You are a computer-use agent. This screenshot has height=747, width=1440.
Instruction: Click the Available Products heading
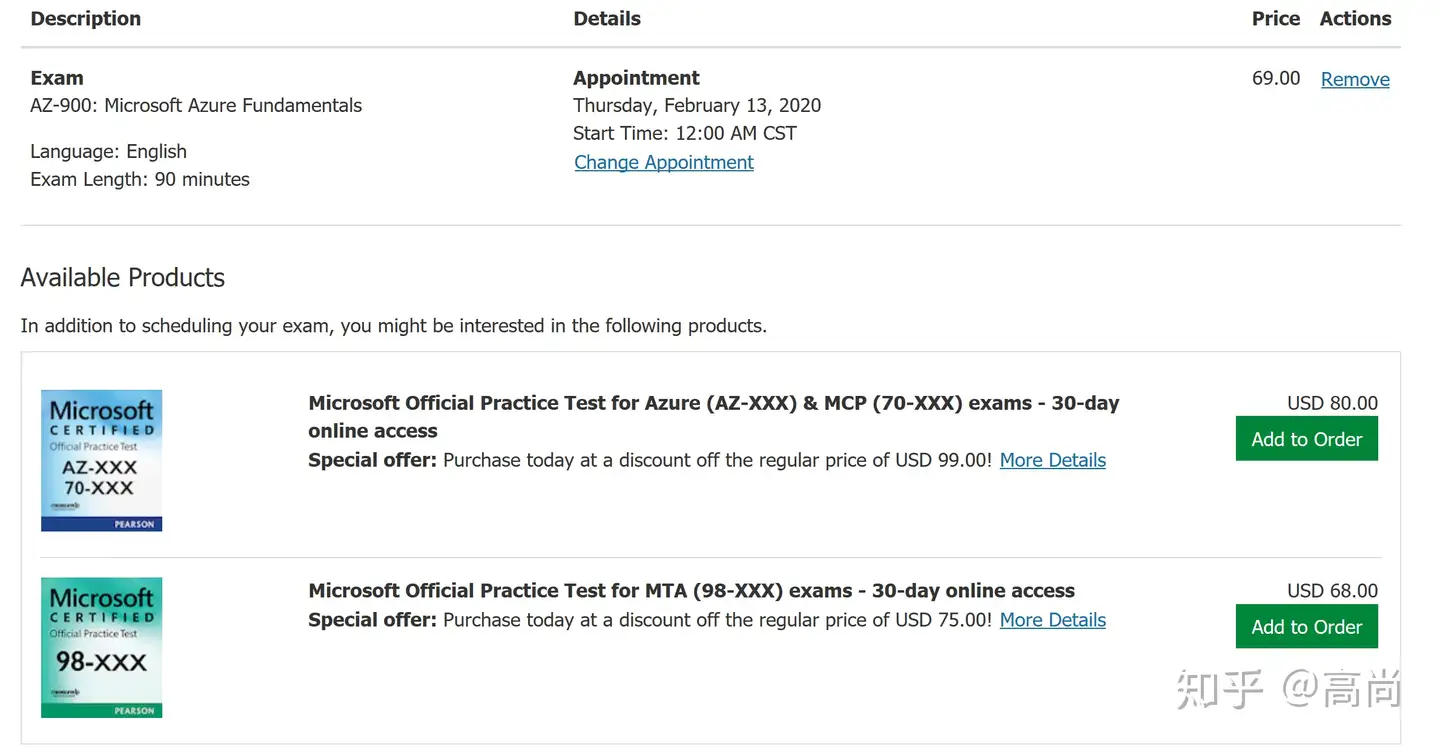(x=123, y=277)
